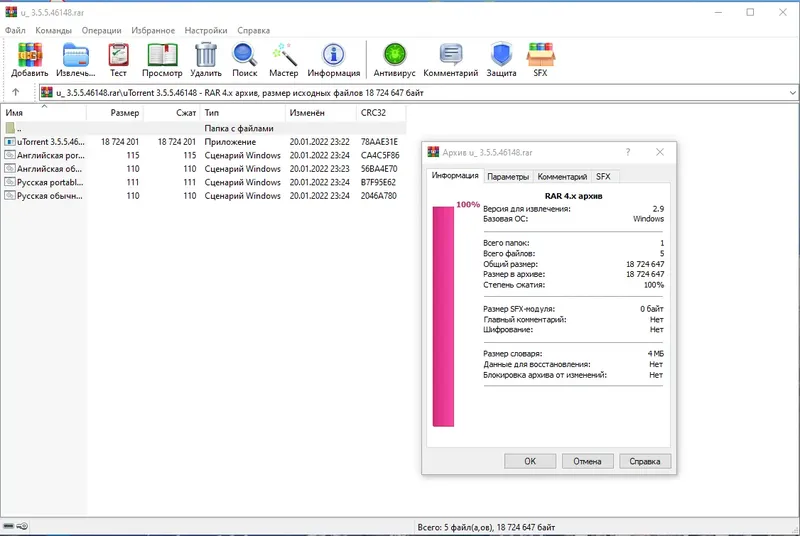The image size is (800, 536).
Task: Click the icon of uTorrent 3.5.5.46 file
Action: point(10,142)
